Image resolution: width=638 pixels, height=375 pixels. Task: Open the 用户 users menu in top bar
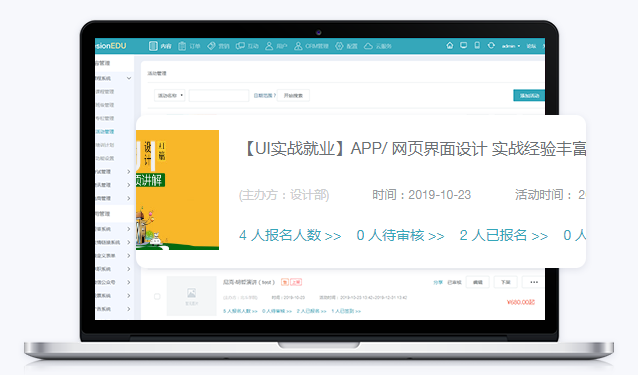pos(276,46)
